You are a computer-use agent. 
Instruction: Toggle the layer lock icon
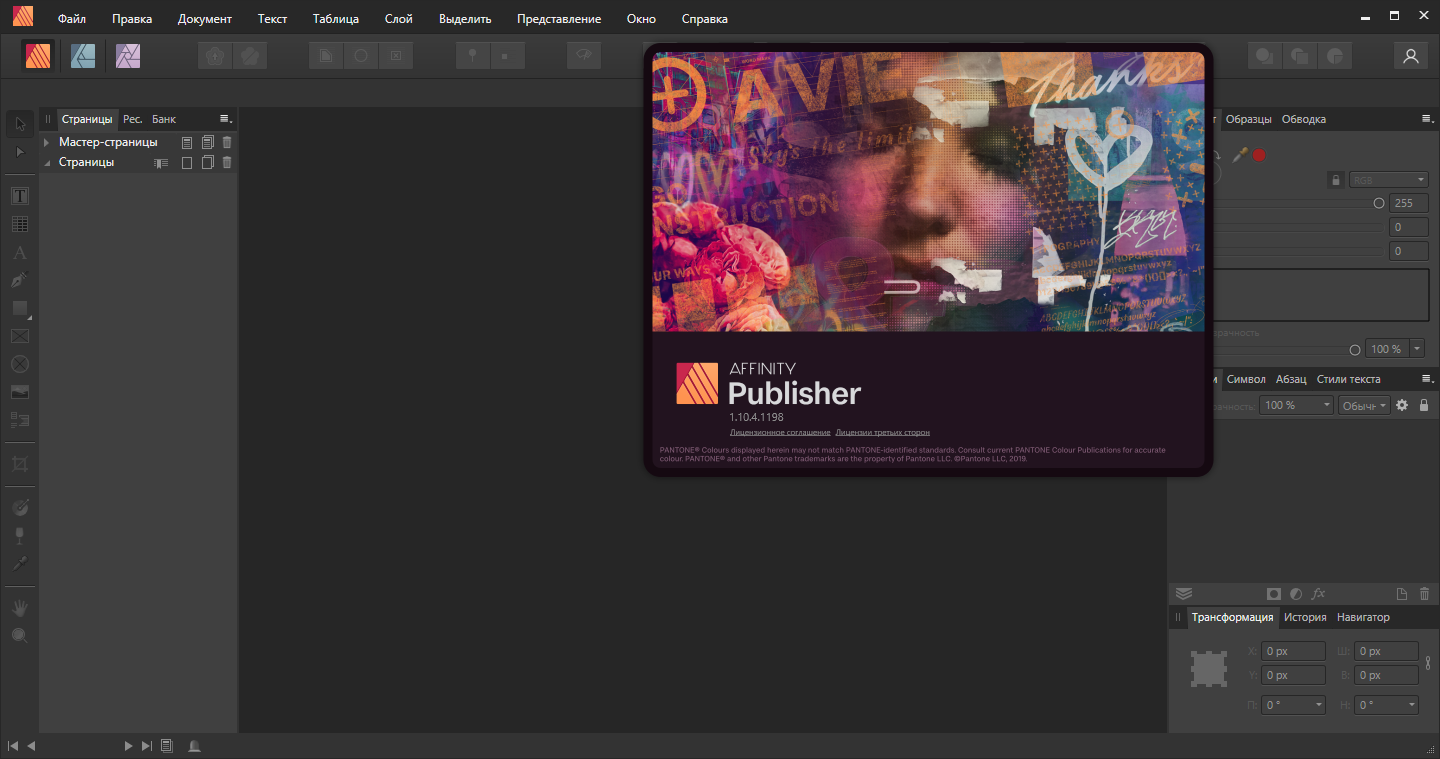[1424, 405]
